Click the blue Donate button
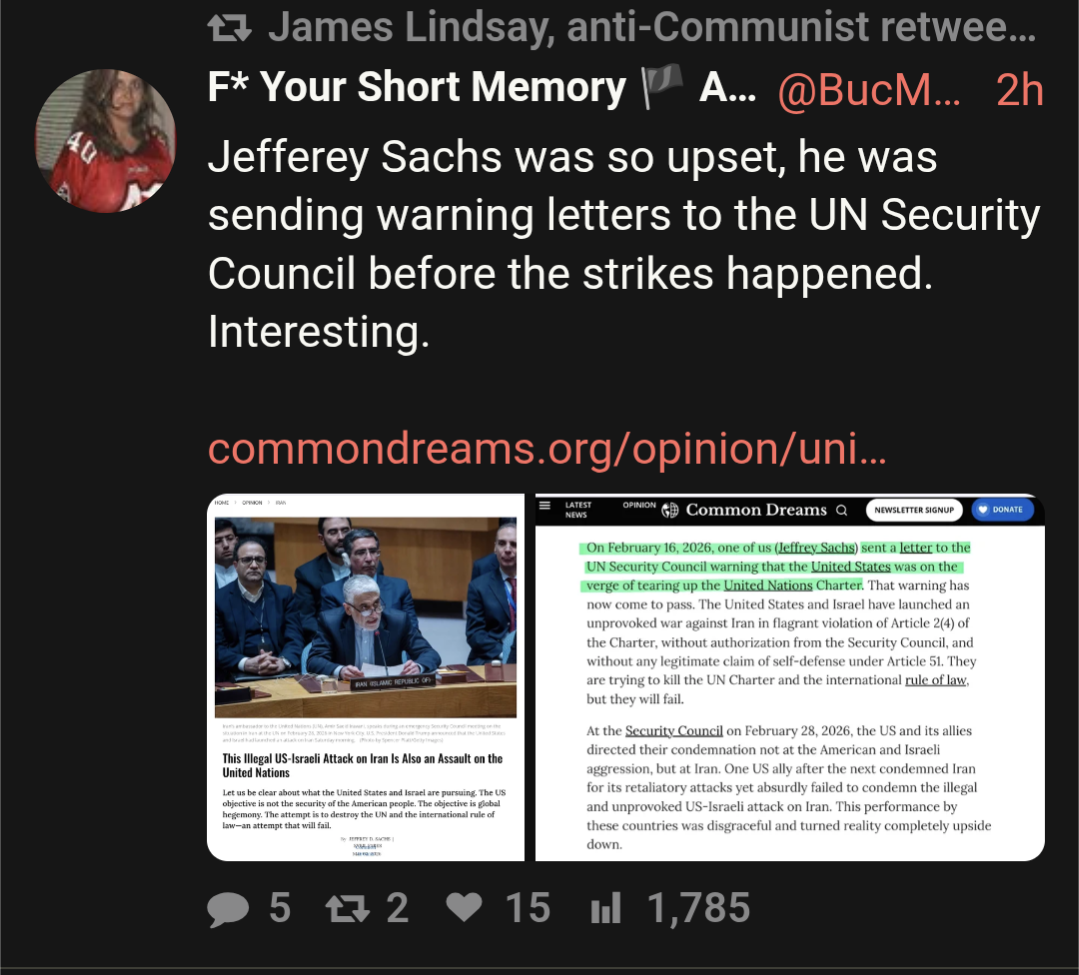Screen dimensions: 1079x975 (1002, 510)
